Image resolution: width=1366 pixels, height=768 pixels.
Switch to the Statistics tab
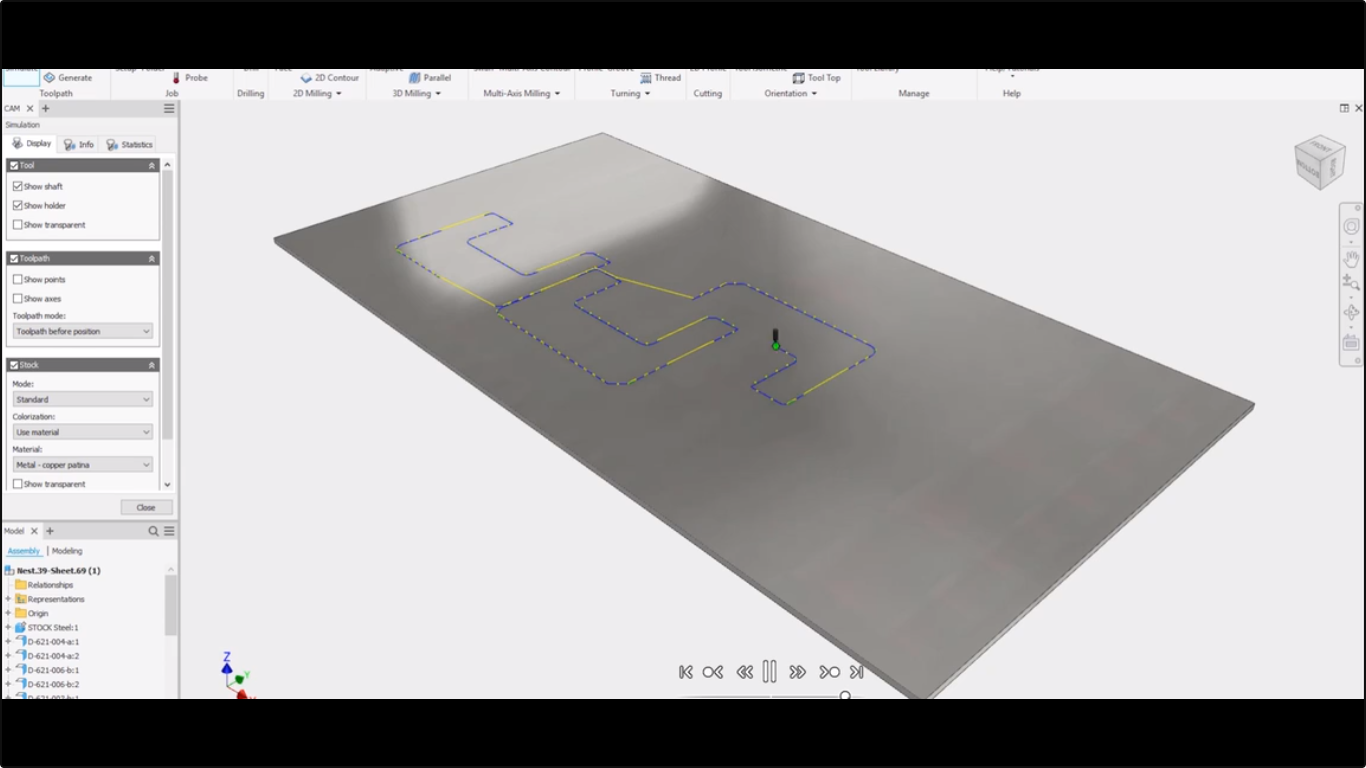[129, 144]
